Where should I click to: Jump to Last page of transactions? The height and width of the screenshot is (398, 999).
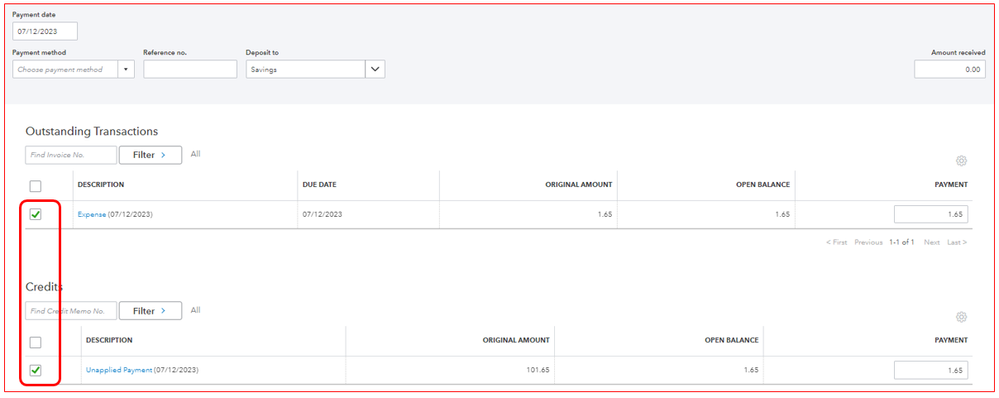click(957, 243)
